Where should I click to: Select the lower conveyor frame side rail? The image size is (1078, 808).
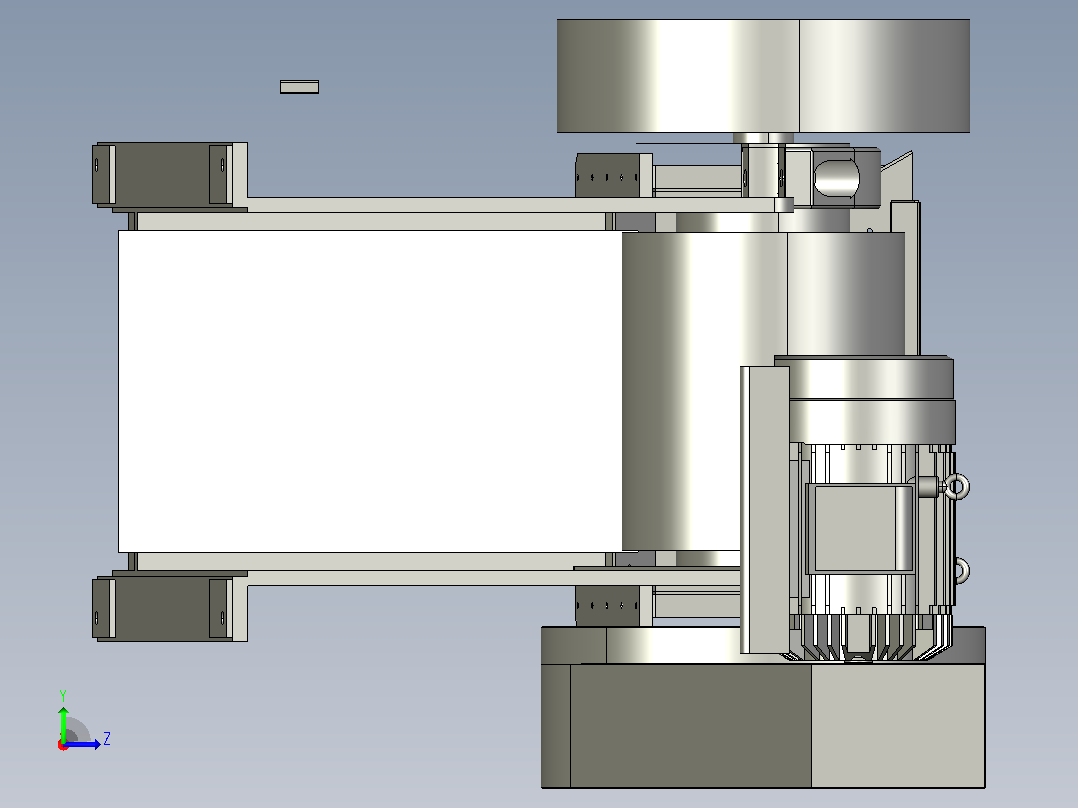[x=492, y=578]
